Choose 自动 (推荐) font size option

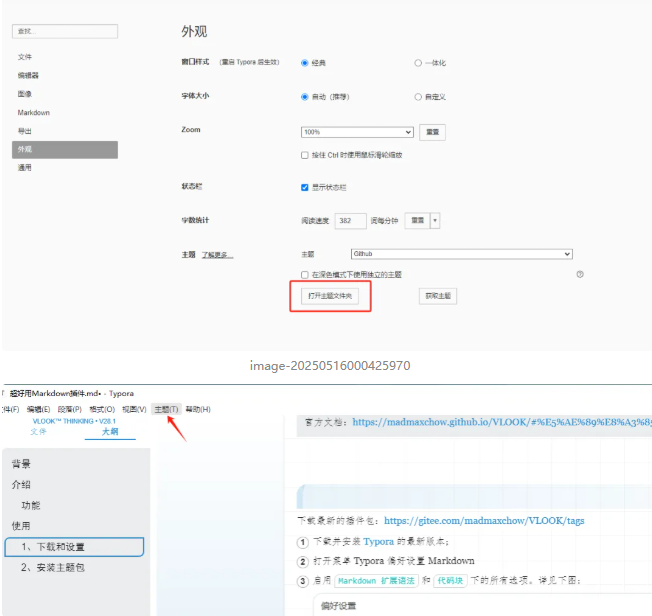pos(304,97)
